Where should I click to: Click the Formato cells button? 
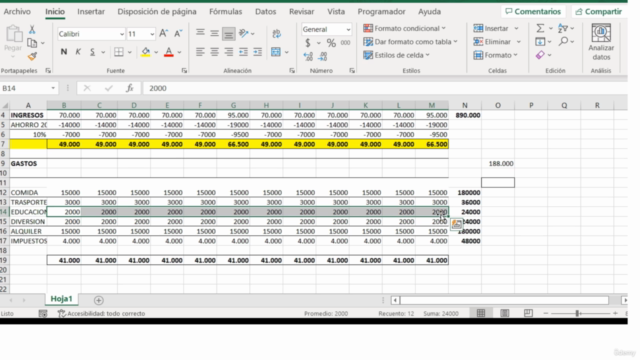(x=496, y=55)
